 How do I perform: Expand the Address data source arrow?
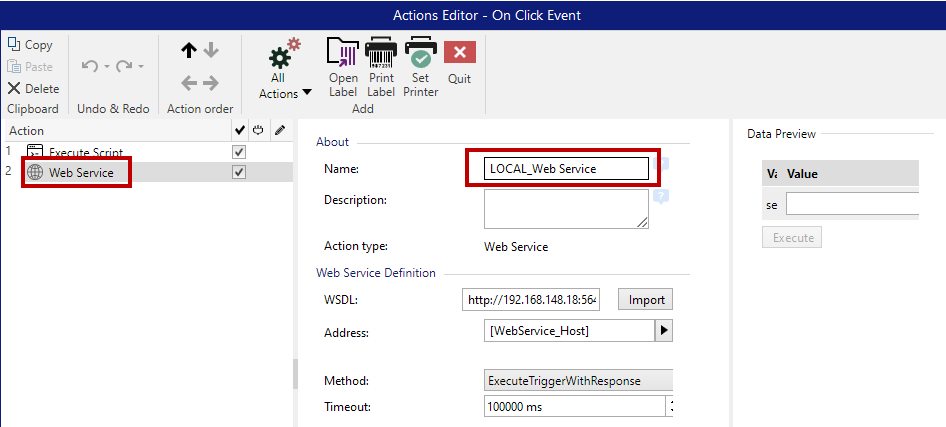(663, 331)
